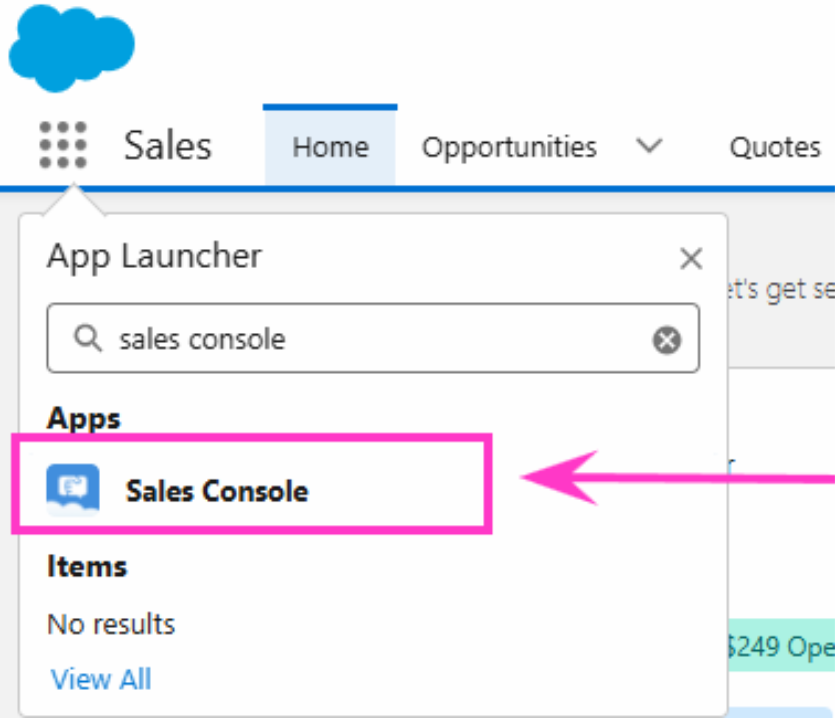
Task: Focus the App Launcher search field
Action: (x=373, y=338)
